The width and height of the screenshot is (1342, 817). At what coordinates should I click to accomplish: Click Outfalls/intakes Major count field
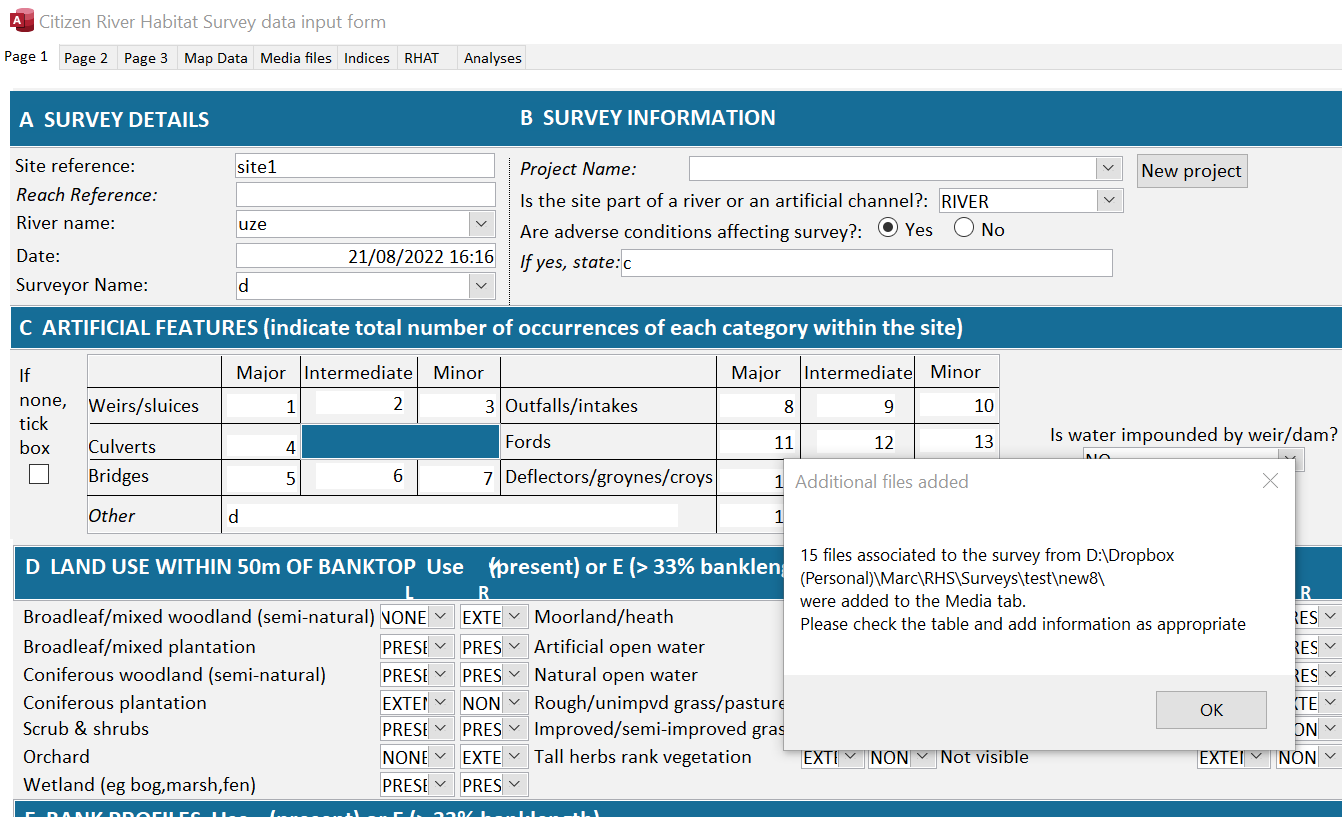(x=758, y=406)
